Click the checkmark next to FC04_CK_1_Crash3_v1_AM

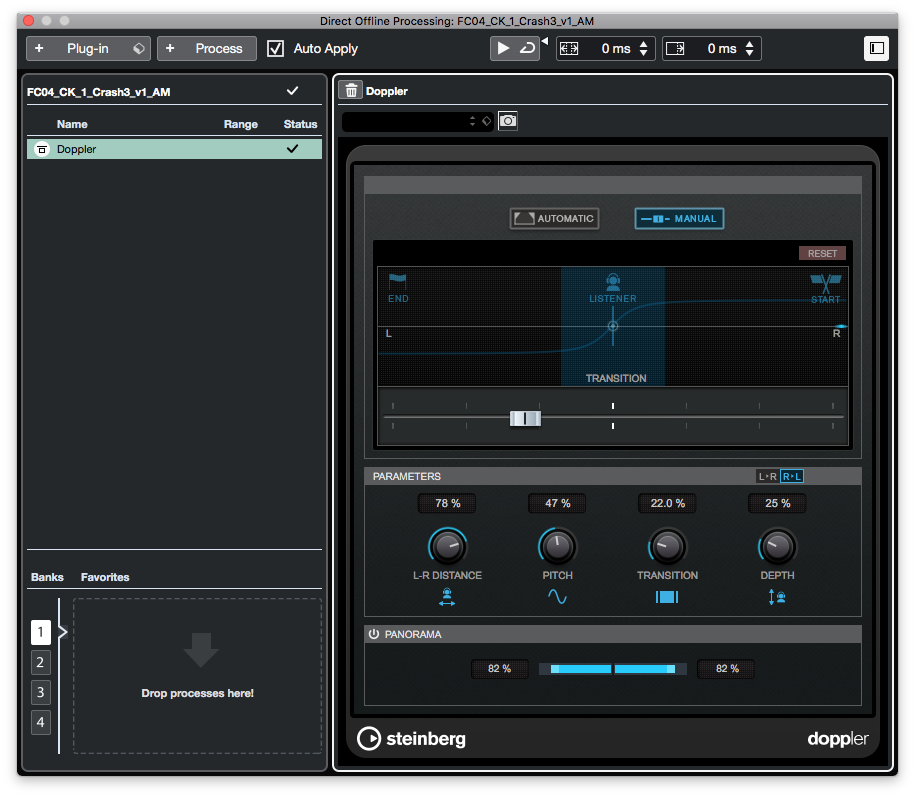[292, 91]
